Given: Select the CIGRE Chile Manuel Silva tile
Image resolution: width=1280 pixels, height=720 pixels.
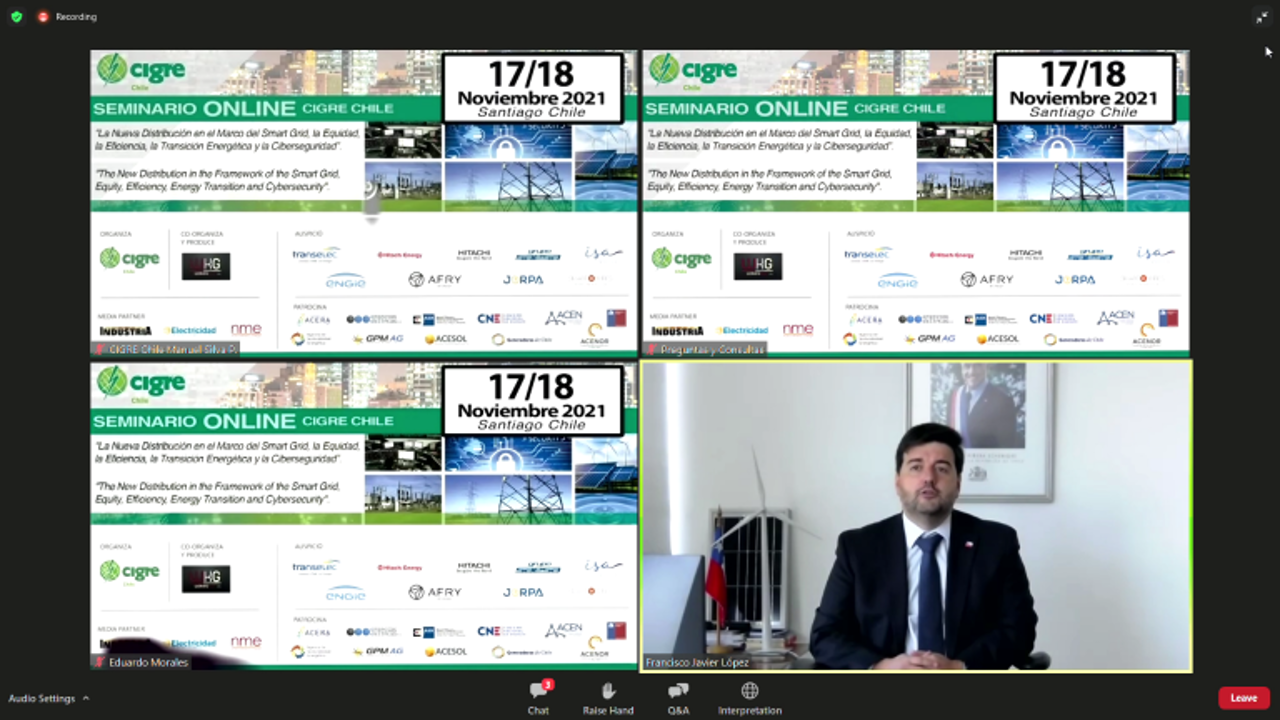Looking at the screenshot, I should pyautogui.click(x=364, y=203).
